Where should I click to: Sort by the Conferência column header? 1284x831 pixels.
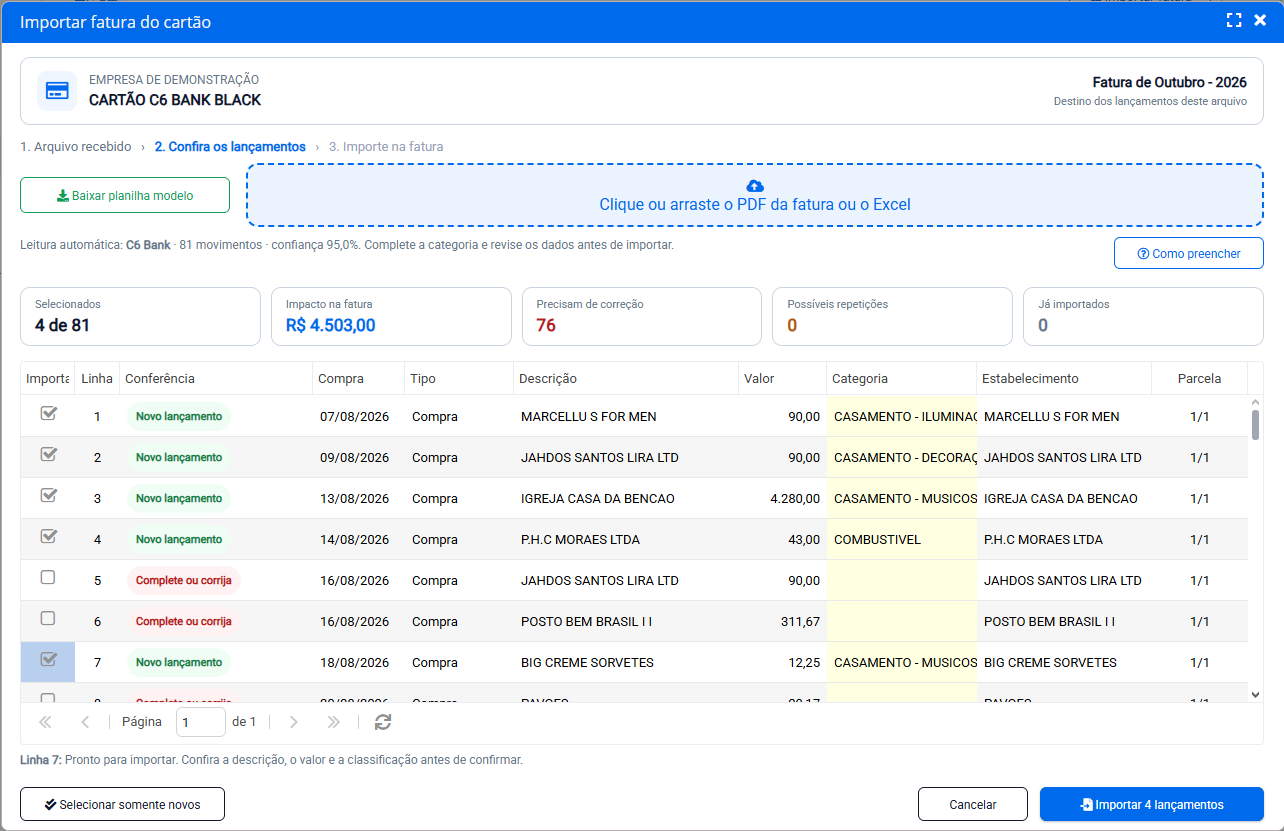point(216,379)
